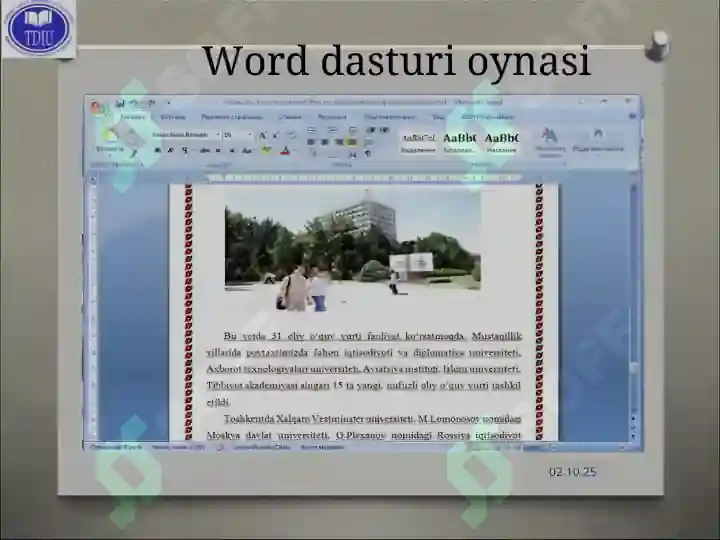
Task: Redo with Quick Access toolbar arrow
Action: pos(151,103)
